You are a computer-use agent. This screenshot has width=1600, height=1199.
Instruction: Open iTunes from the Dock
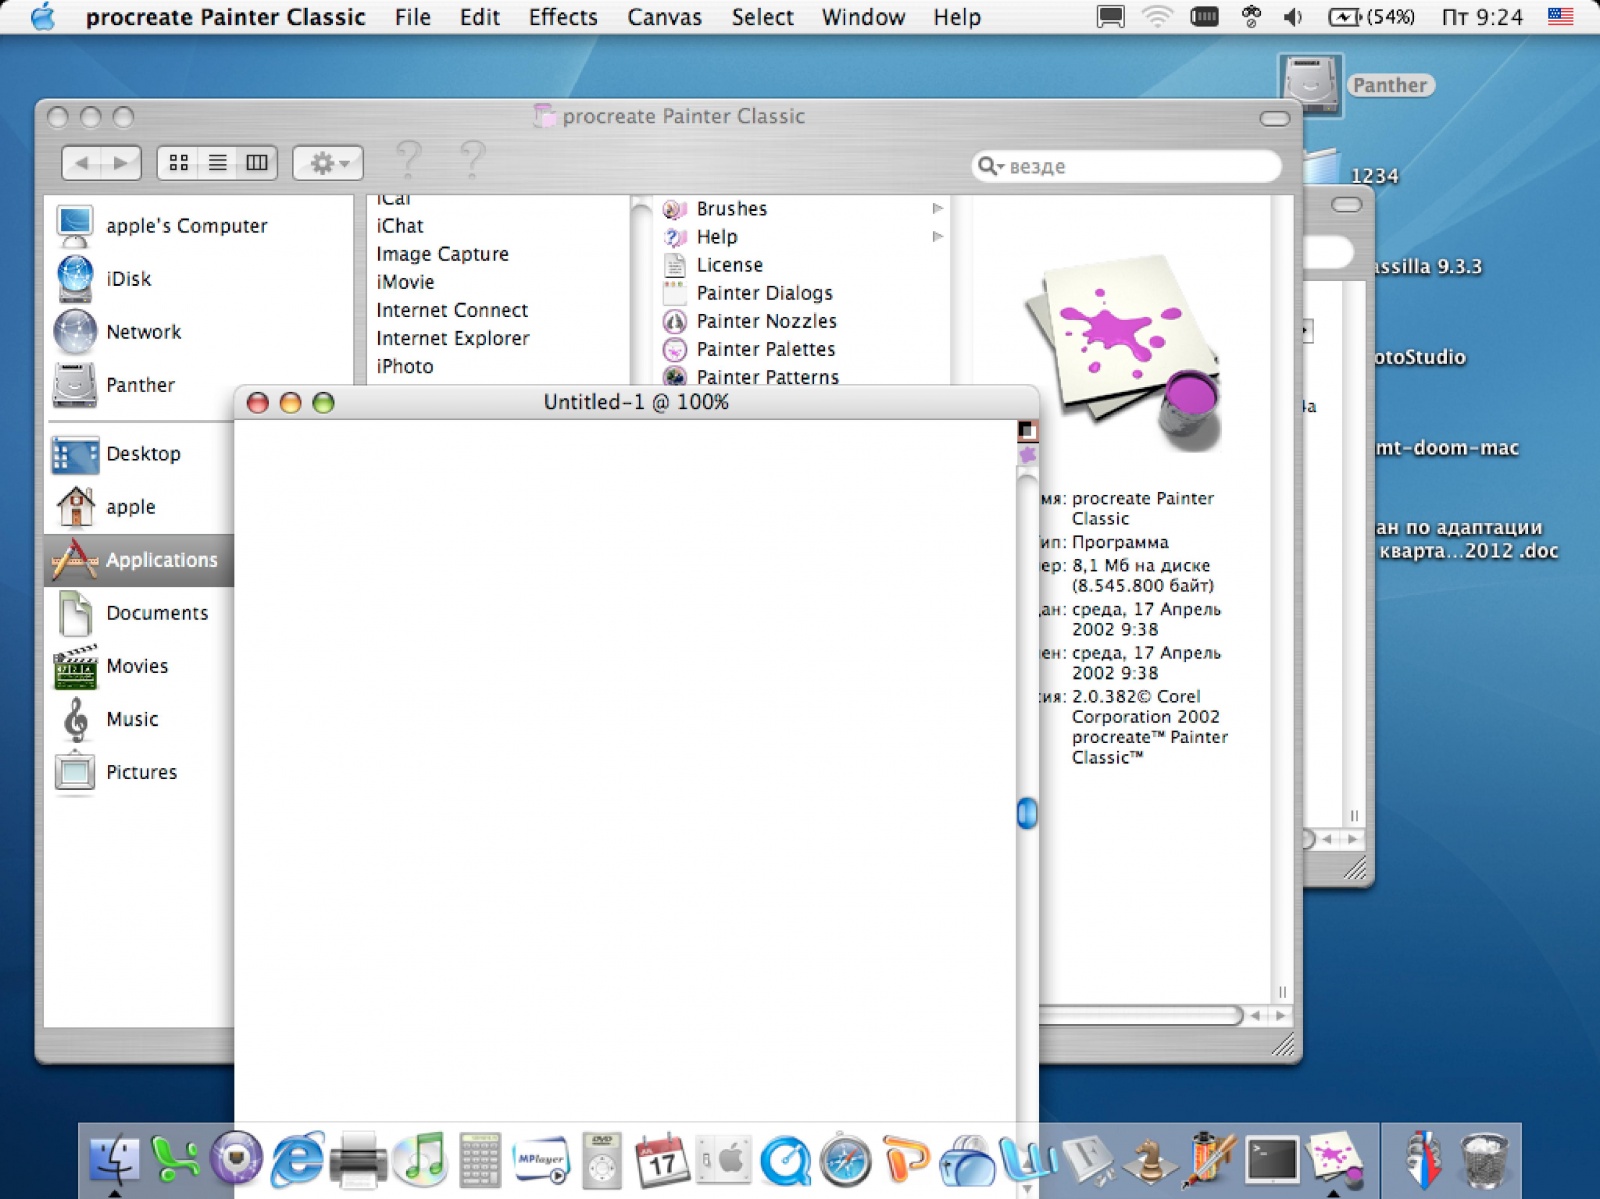point(420,1160)
